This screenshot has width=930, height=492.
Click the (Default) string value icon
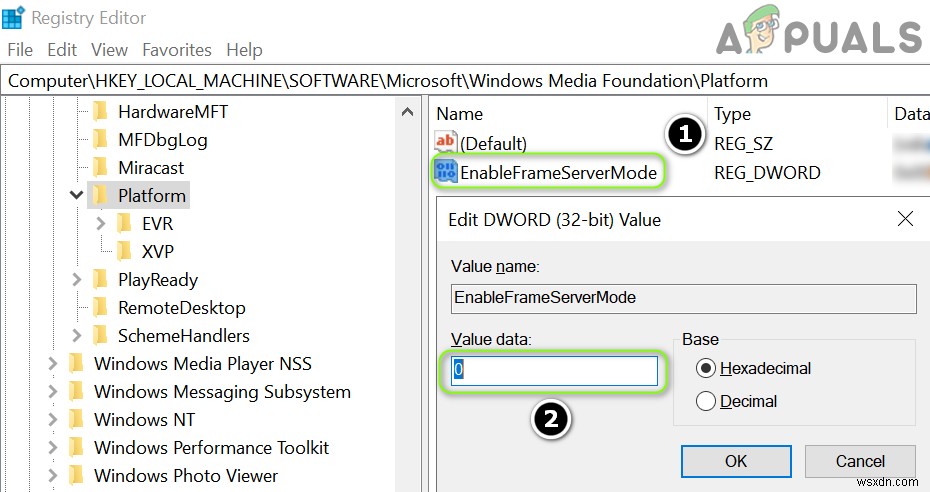(445, 142)
